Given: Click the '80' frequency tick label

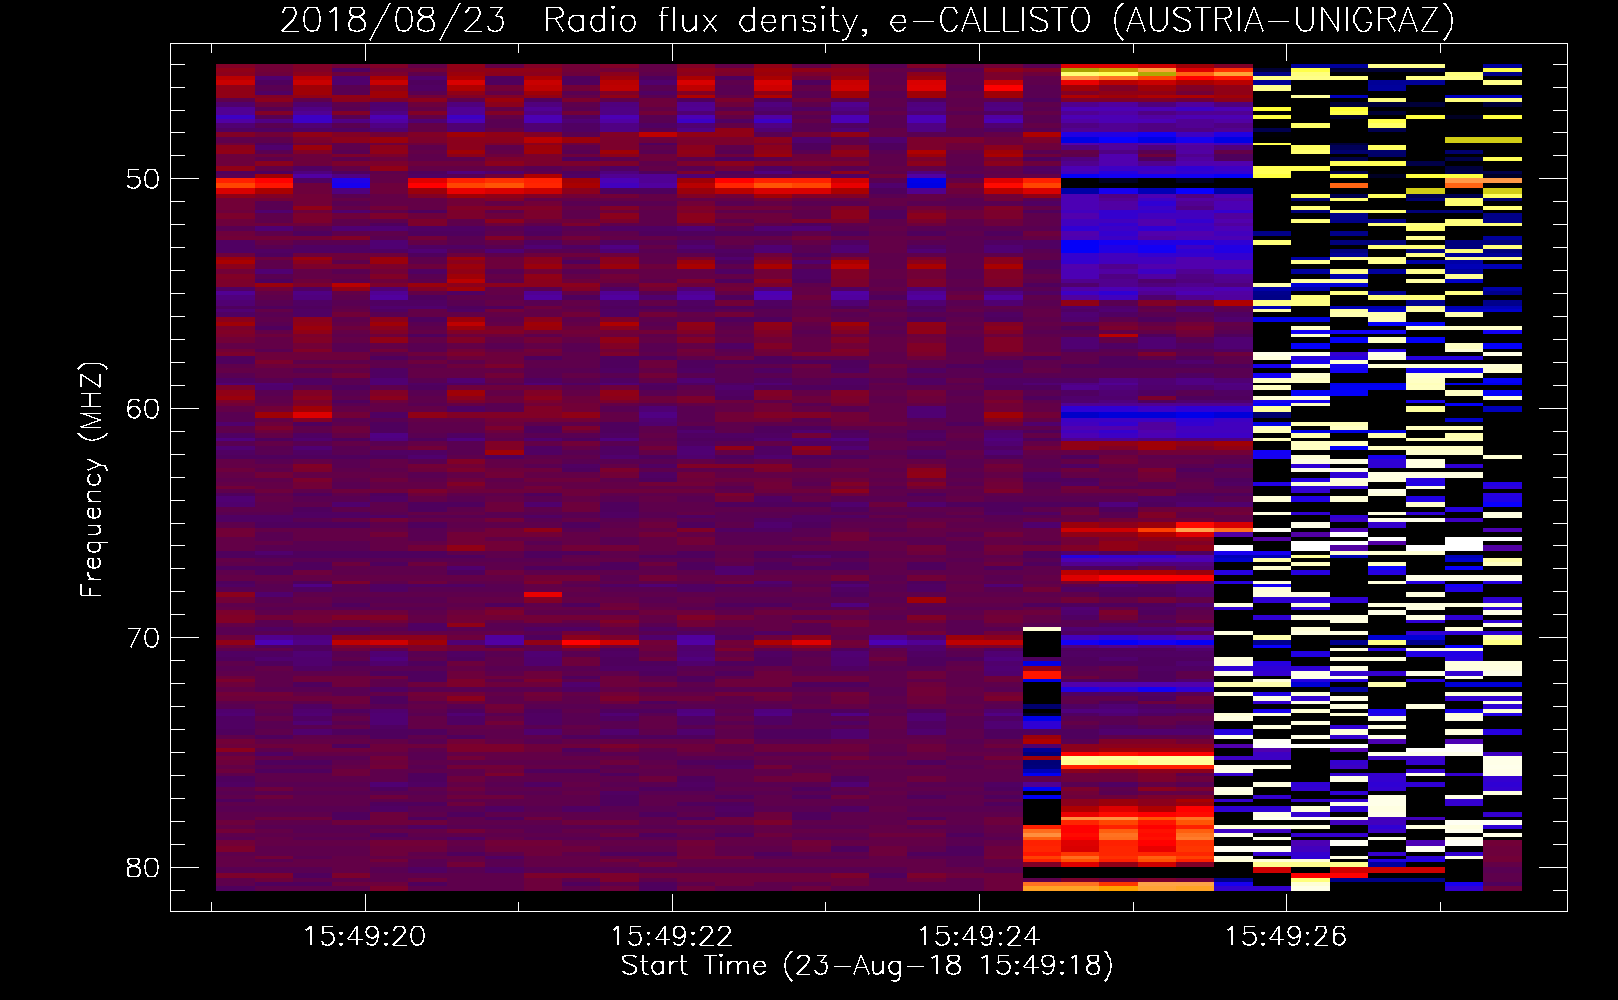Looking at the screenshot, I should (x=144, y=867).
